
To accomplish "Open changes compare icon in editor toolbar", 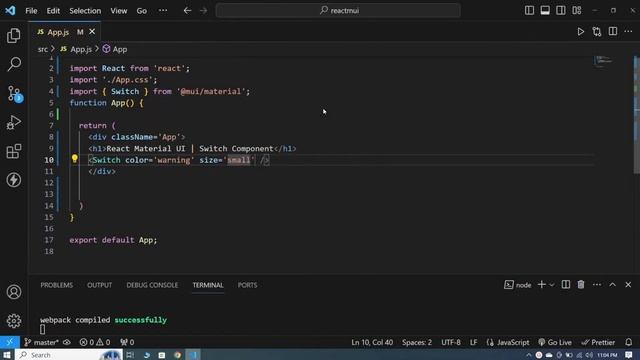I will 597,31.
